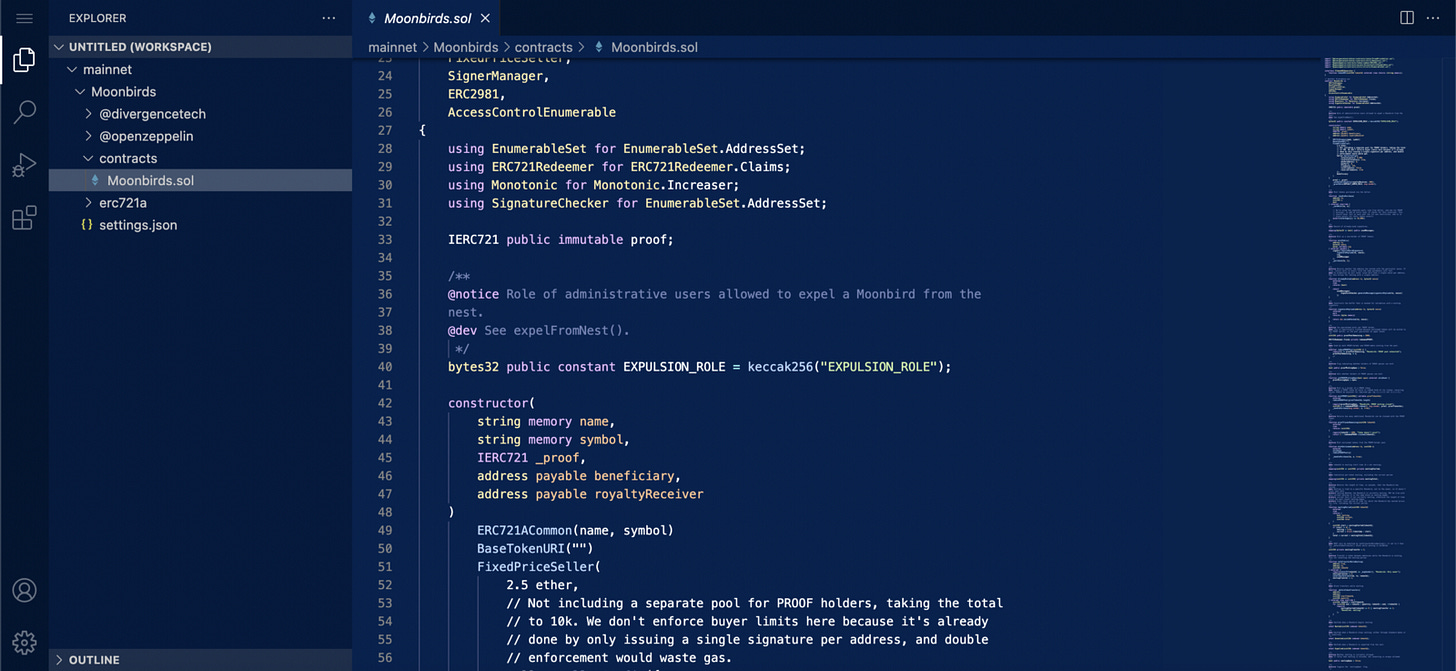
Task: Click SignerManager on line 24
Action: 495,76
